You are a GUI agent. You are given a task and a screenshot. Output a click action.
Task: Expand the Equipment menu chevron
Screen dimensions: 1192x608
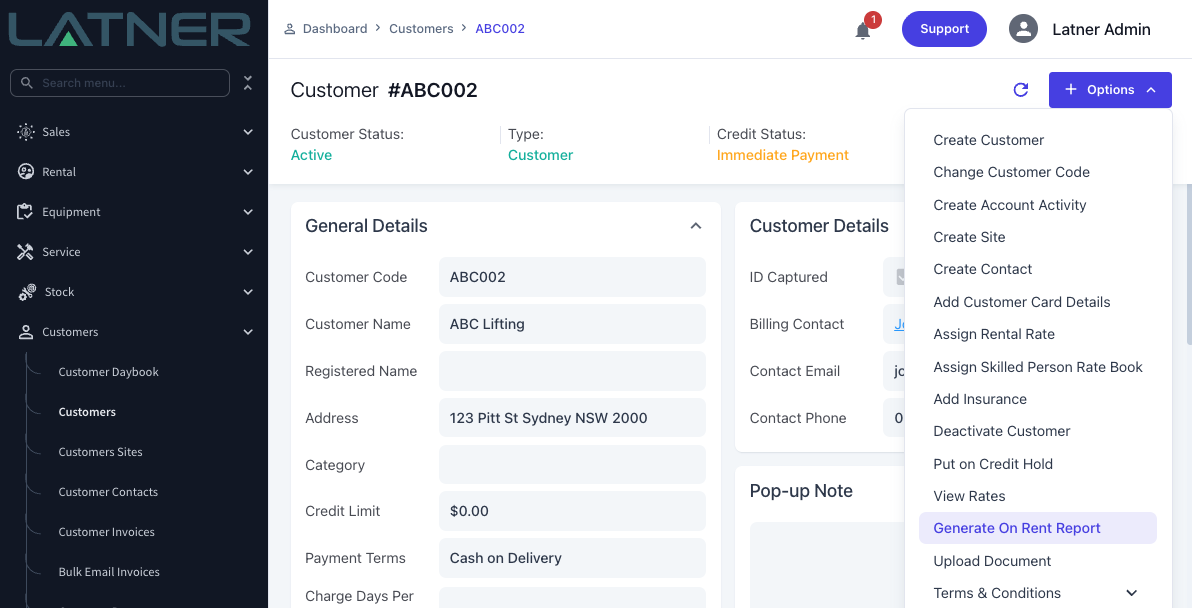248,212
